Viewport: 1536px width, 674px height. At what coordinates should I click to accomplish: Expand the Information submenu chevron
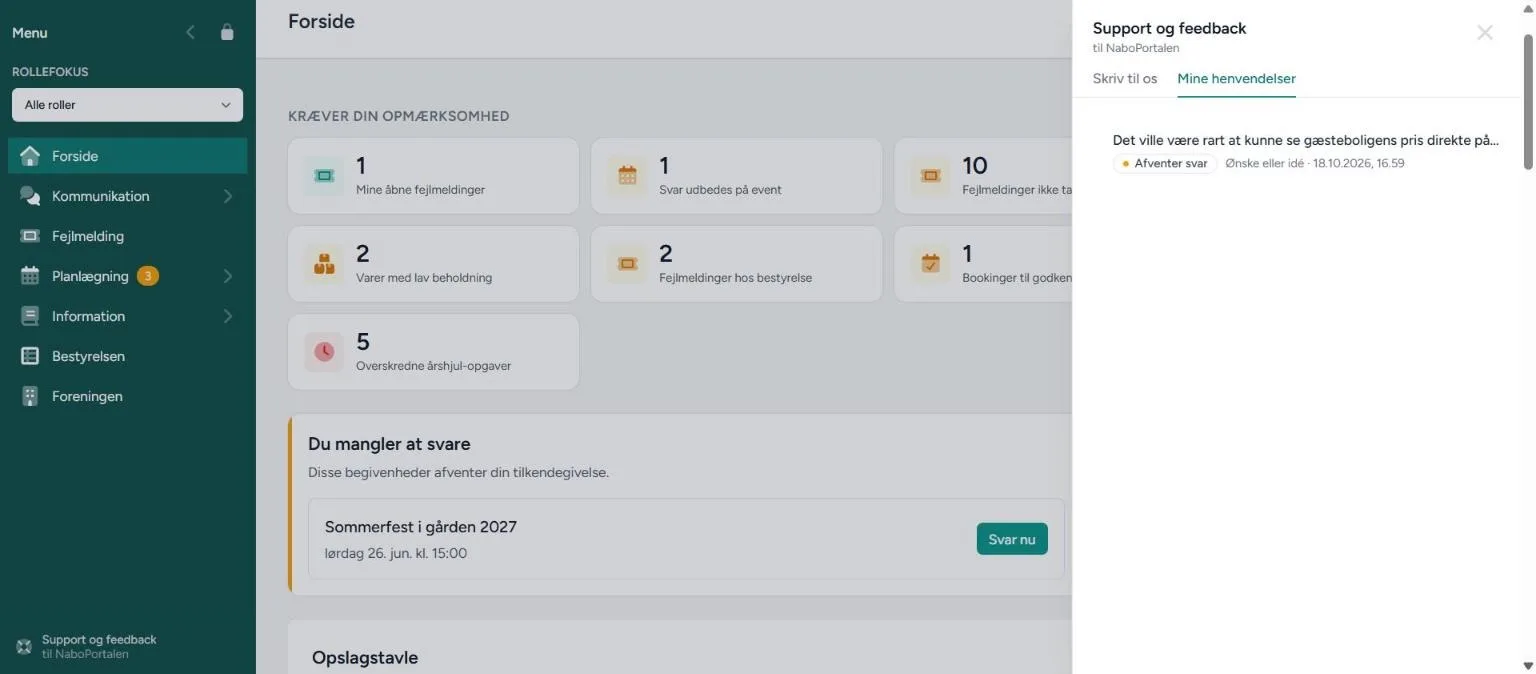pos(227,316)
